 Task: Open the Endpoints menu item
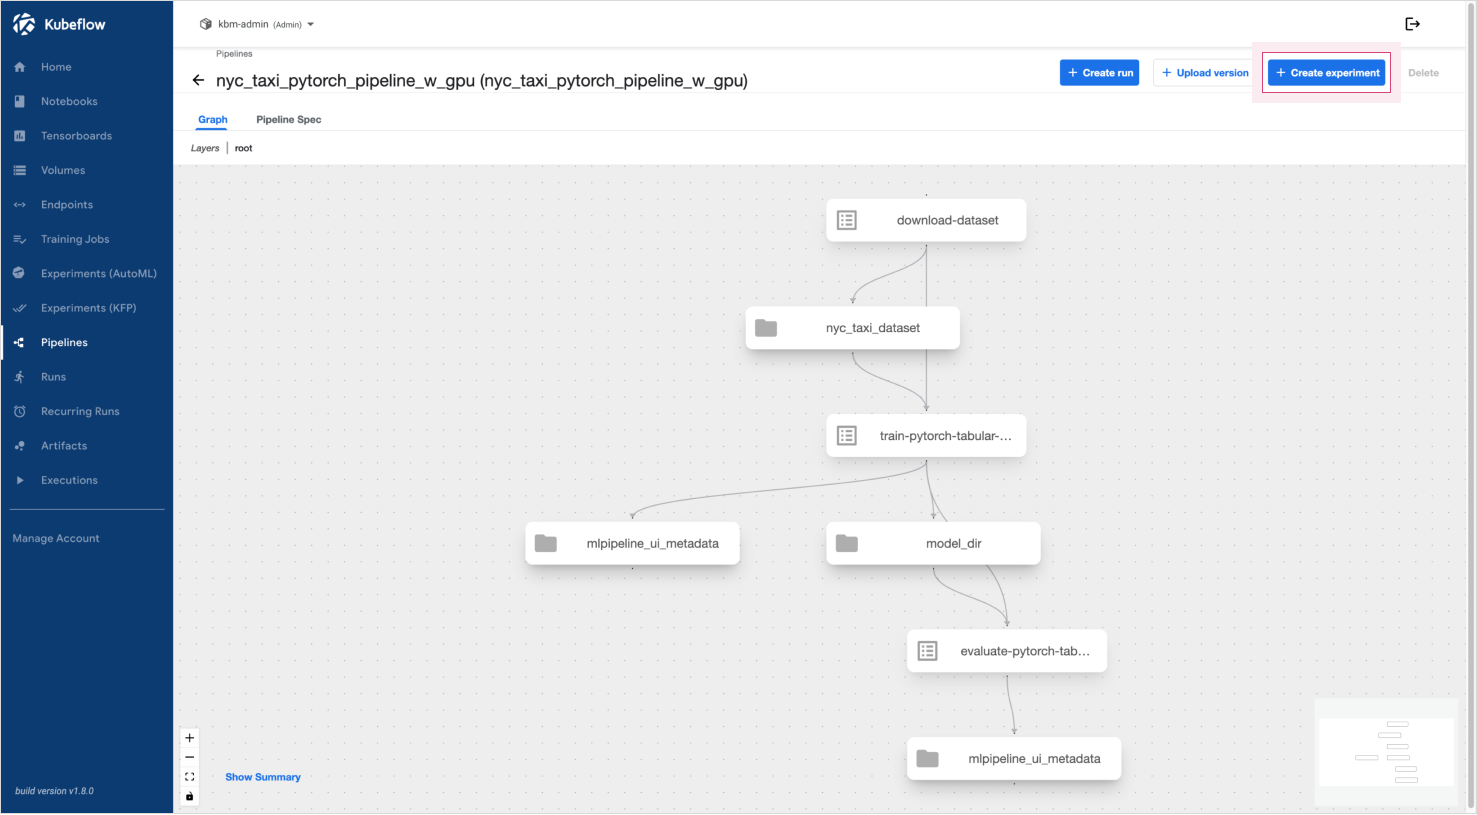[x=87, y=205]
